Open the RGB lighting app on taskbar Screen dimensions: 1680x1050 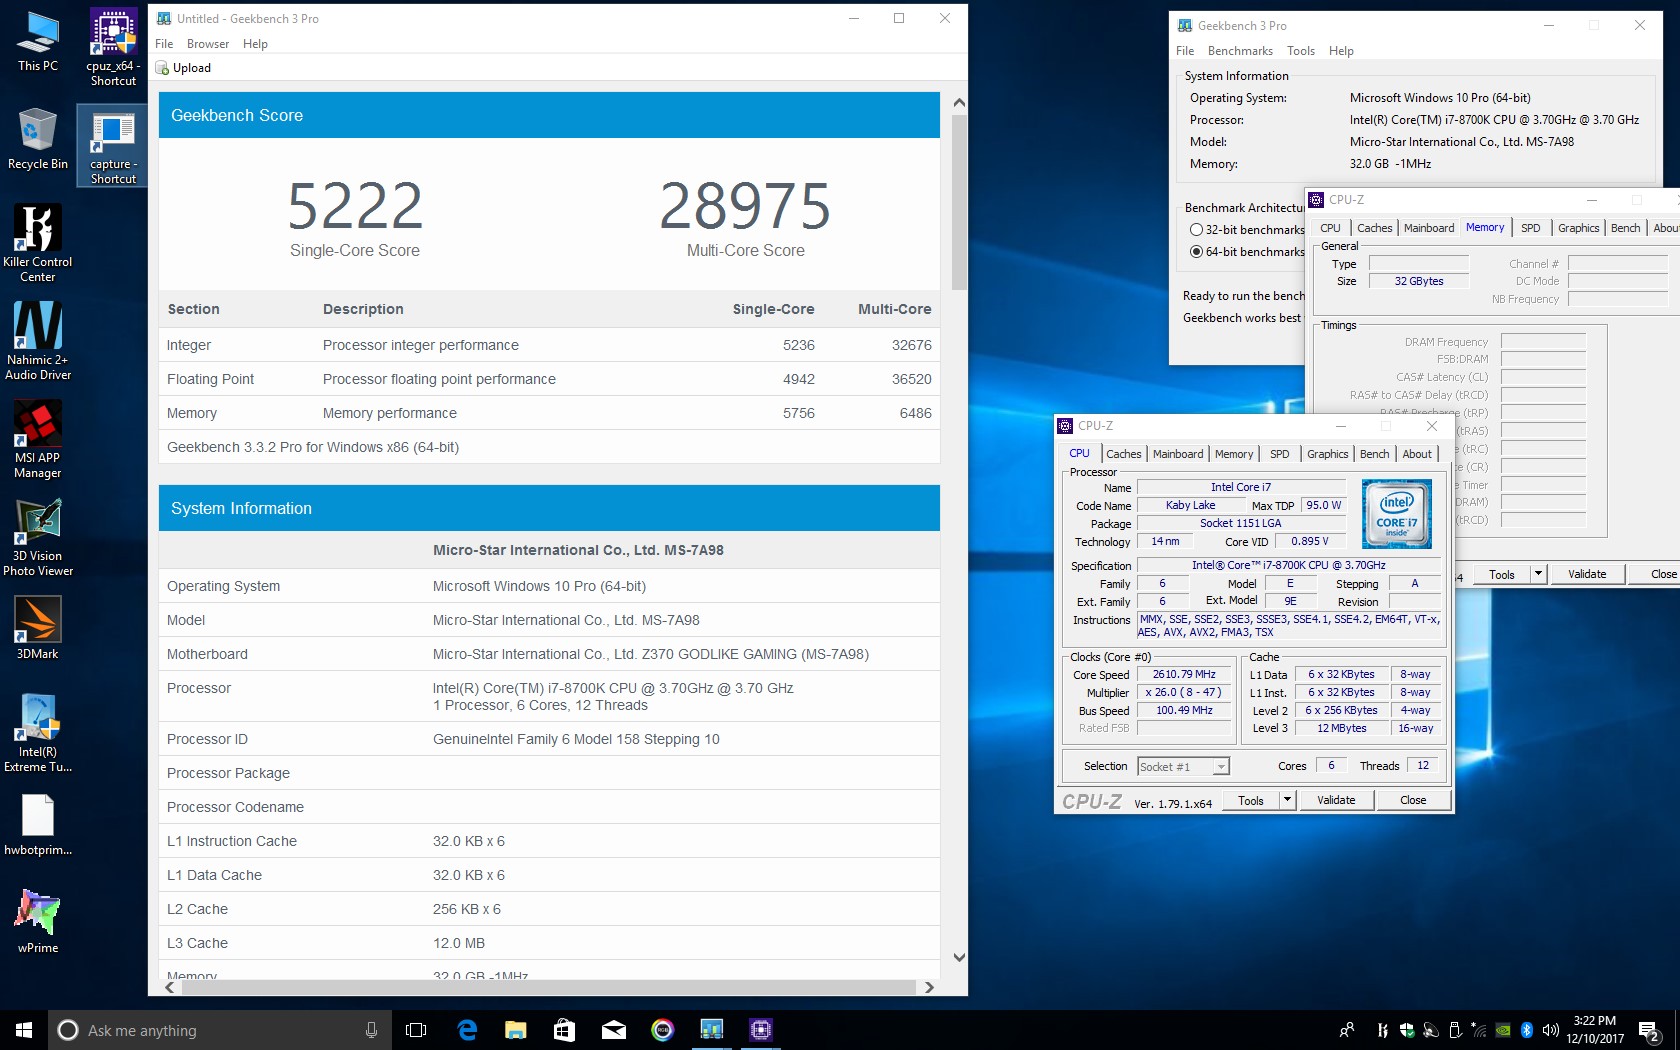[x=662, y=1030]
